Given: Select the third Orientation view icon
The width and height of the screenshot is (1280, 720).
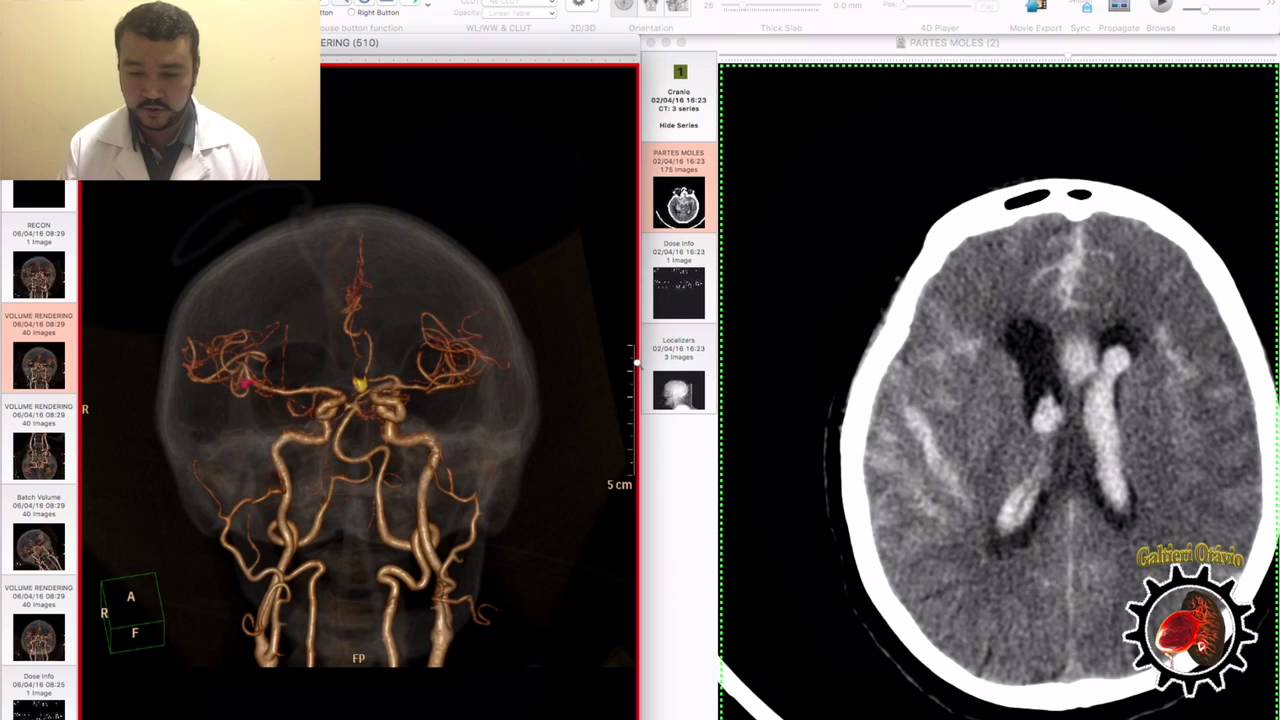Looking at the screenshot, I should tap(677, 5).
